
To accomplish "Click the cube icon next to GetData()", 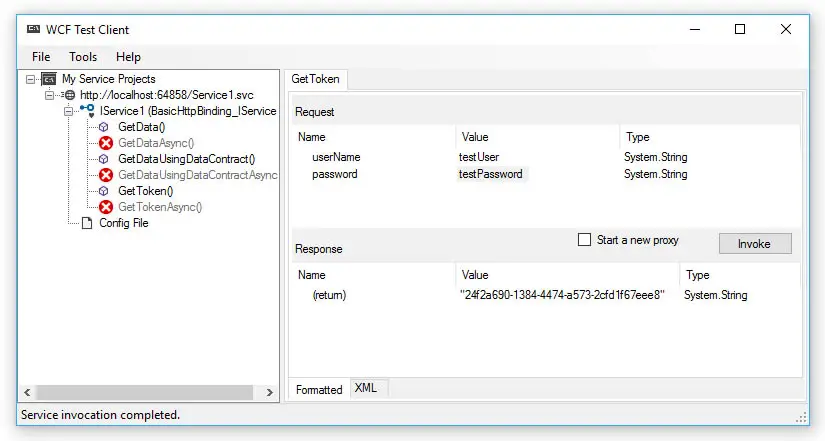I will pyautogui.click(x=104, y=127).
